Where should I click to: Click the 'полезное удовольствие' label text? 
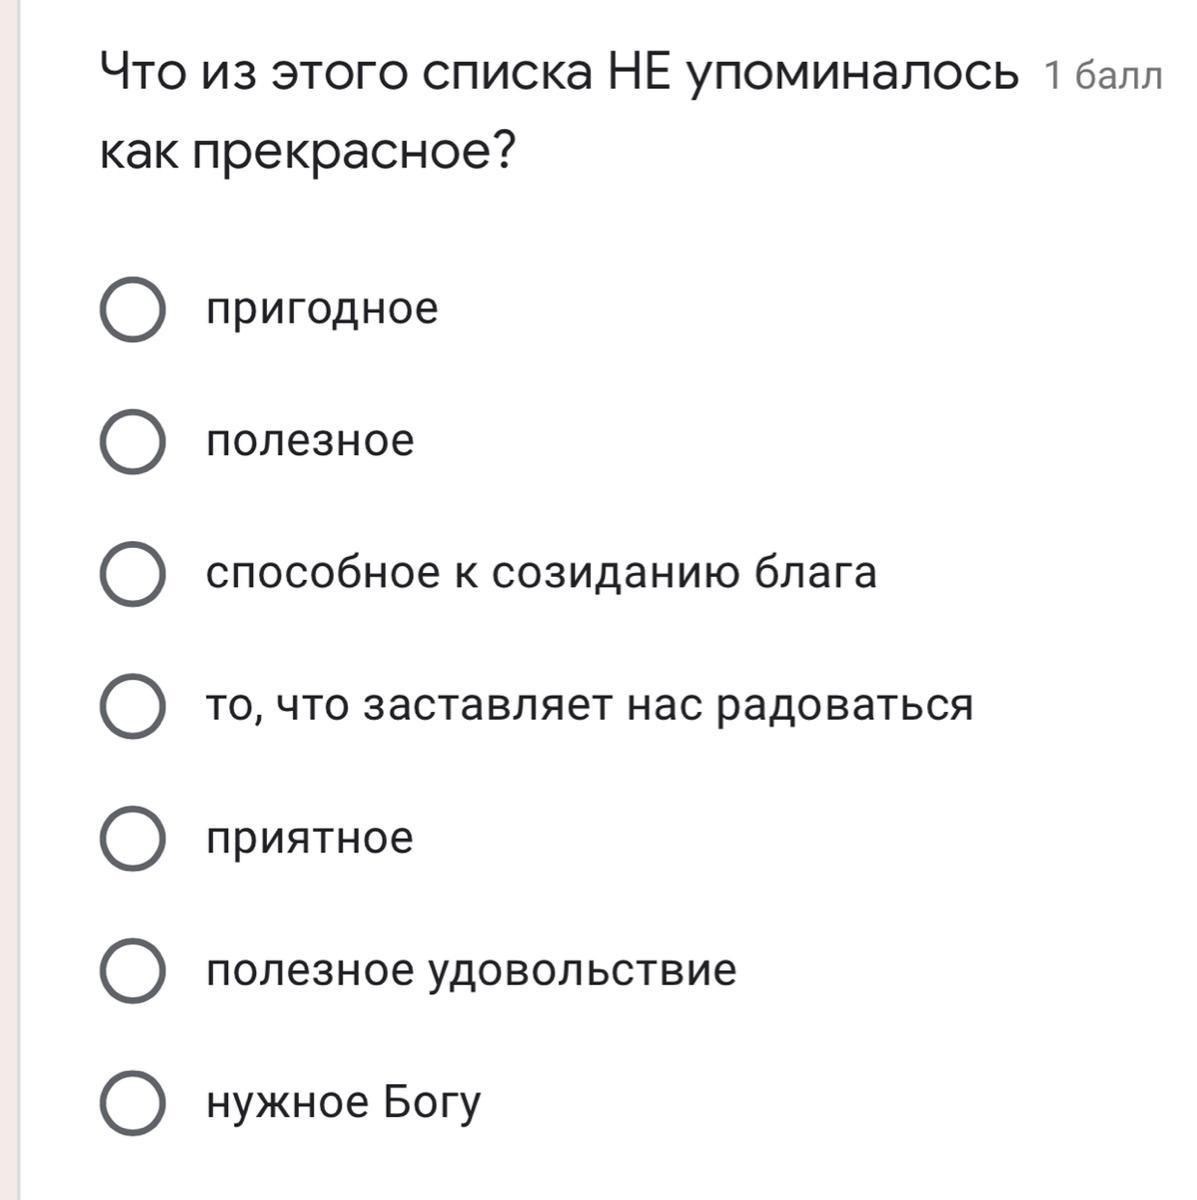point(471,971)
